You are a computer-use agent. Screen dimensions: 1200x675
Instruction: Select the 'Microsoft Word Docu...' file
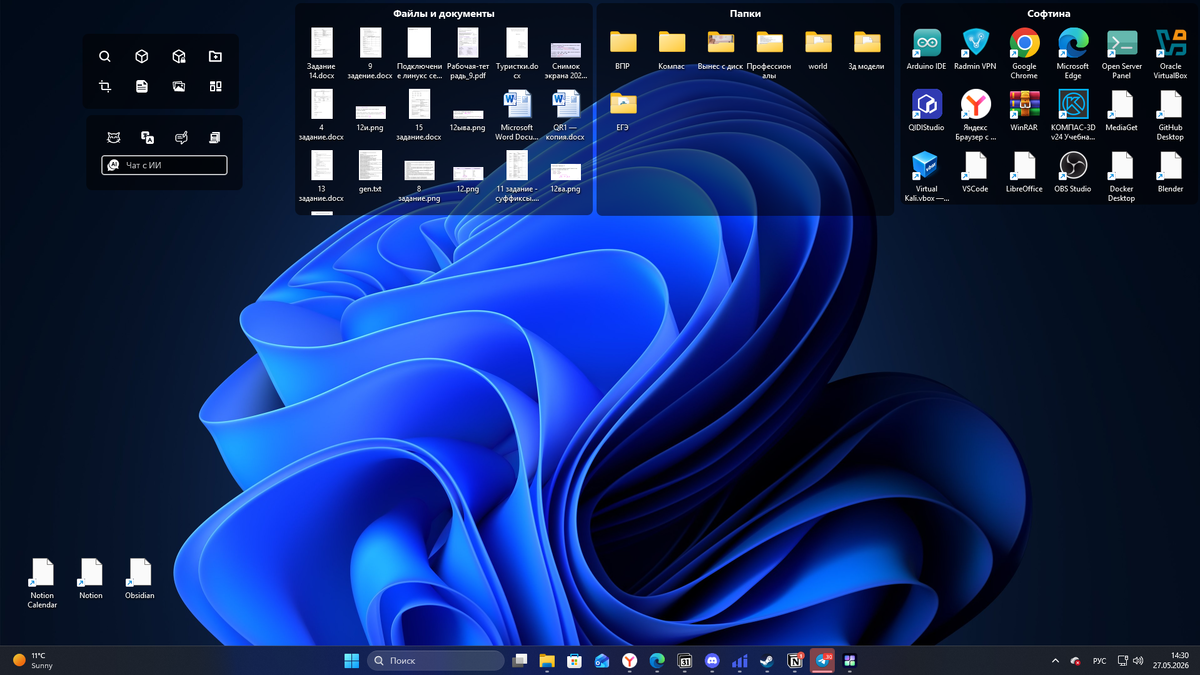point(517,114)
